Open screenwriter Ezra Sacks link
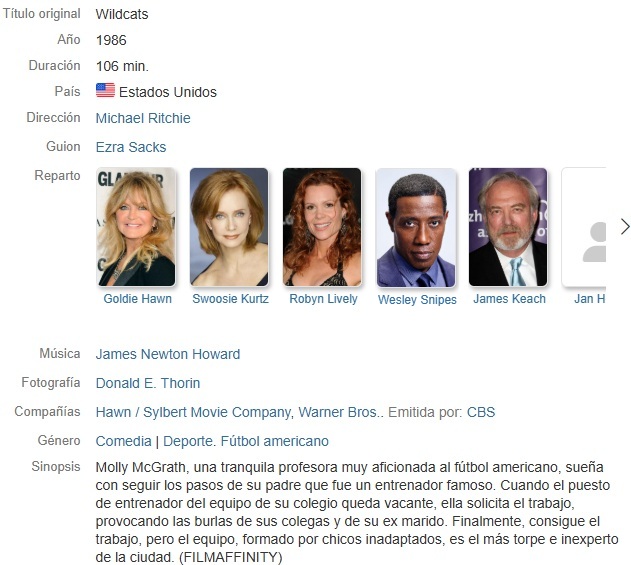The width and height of the screenshot is (631, 565). point(131,147)
